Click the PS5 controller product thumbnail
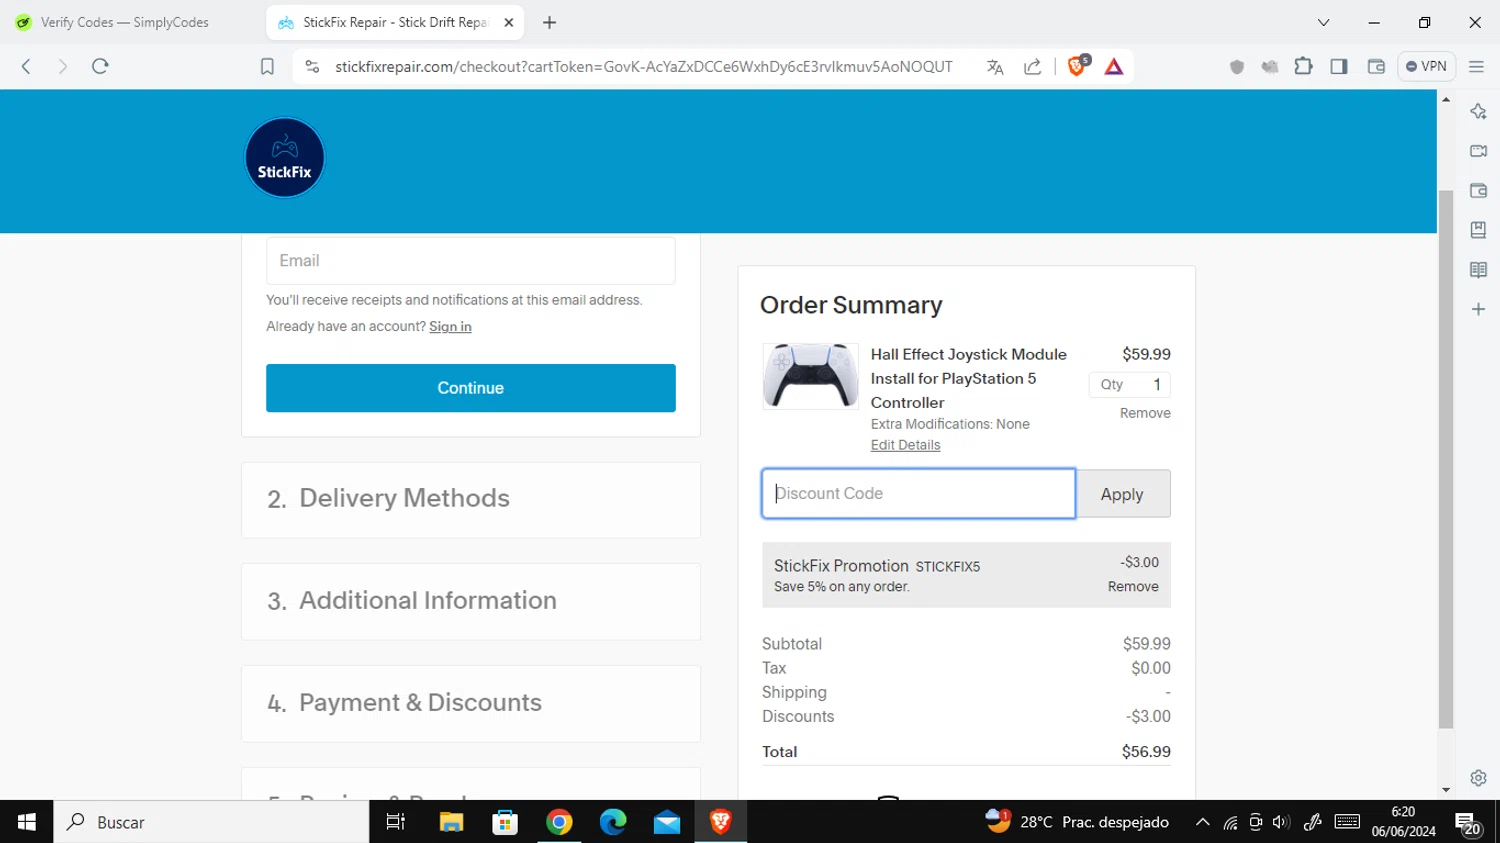The width and height of the screenshot is (1500, 843). click(x=810, y=376)
